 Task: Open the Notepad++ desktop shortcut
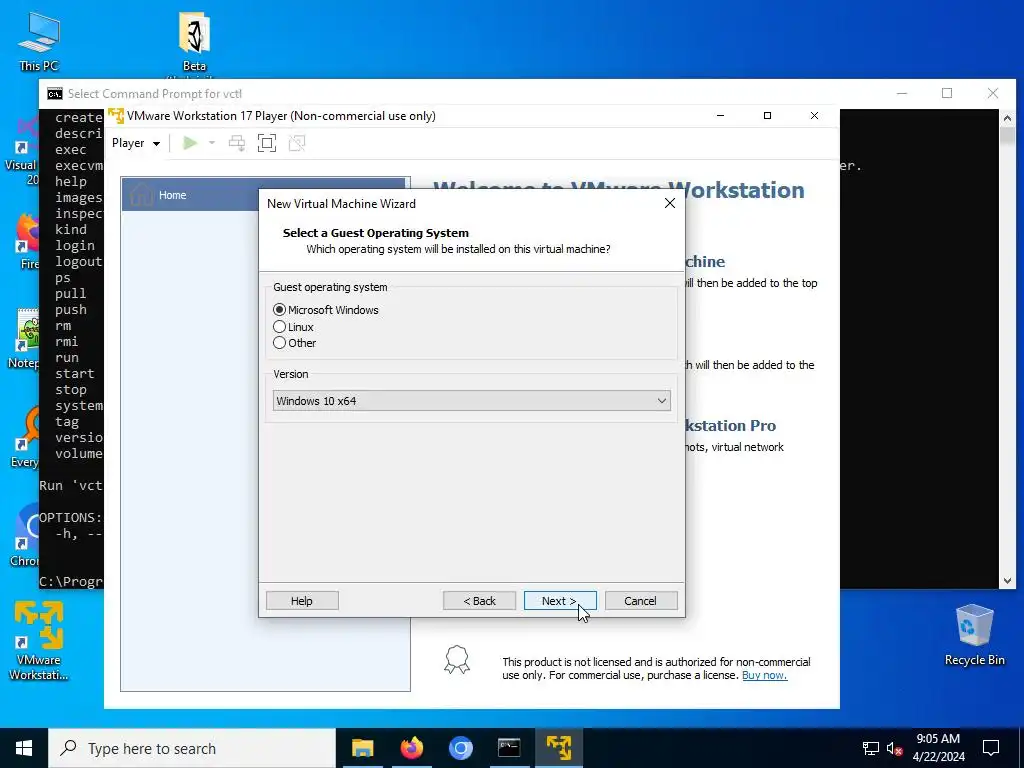pos(26,338)
